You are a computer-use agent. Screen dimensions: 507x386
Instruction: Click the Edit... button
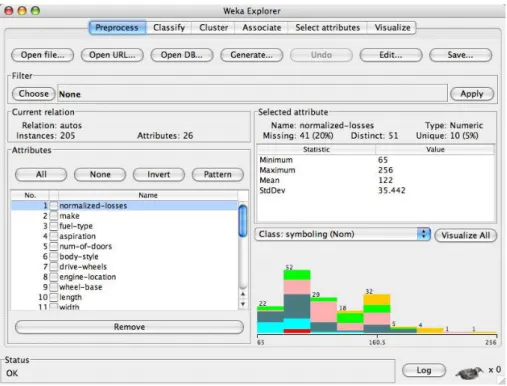[x=391, y=55]
